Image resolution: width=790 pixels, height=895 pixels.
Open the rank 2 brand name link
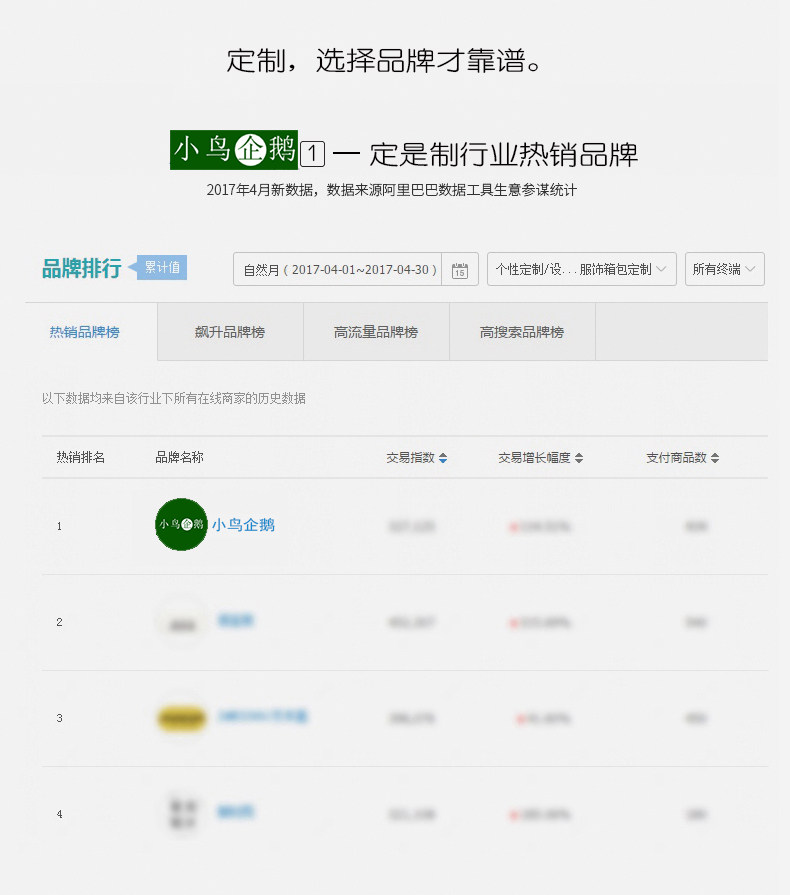[x=235, y=620]
